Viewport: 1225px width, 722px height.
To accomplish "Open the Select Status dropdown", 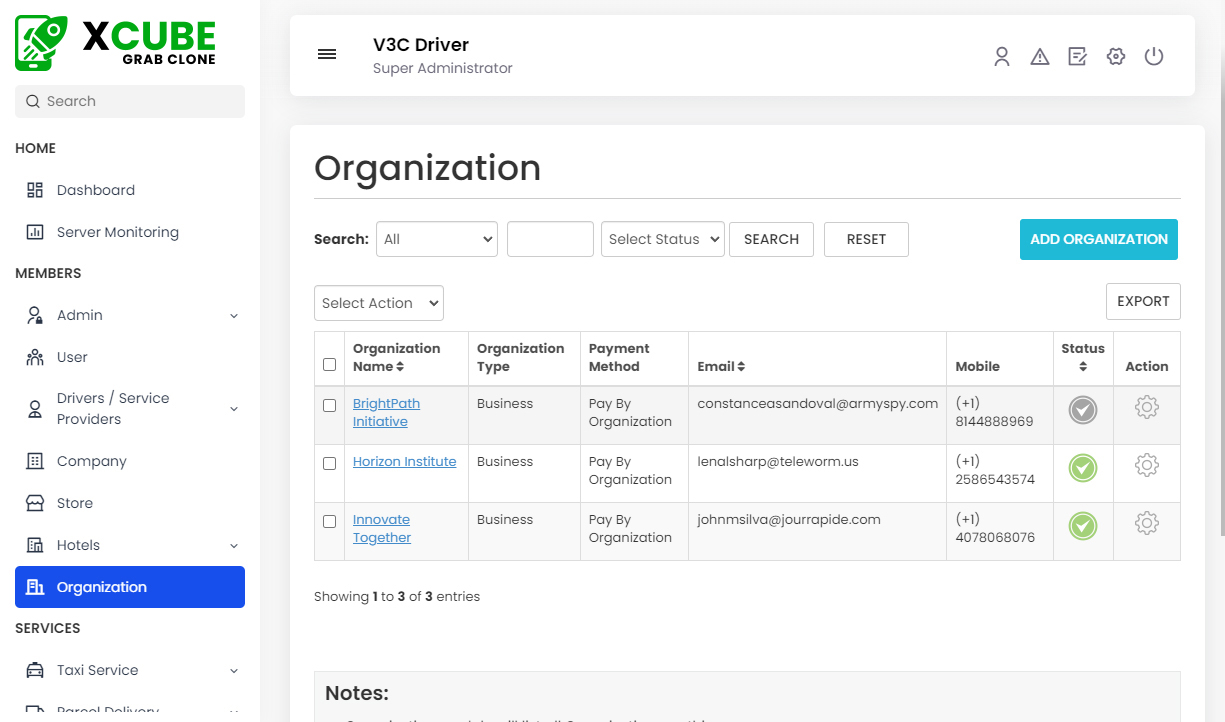I will [662, 239].
